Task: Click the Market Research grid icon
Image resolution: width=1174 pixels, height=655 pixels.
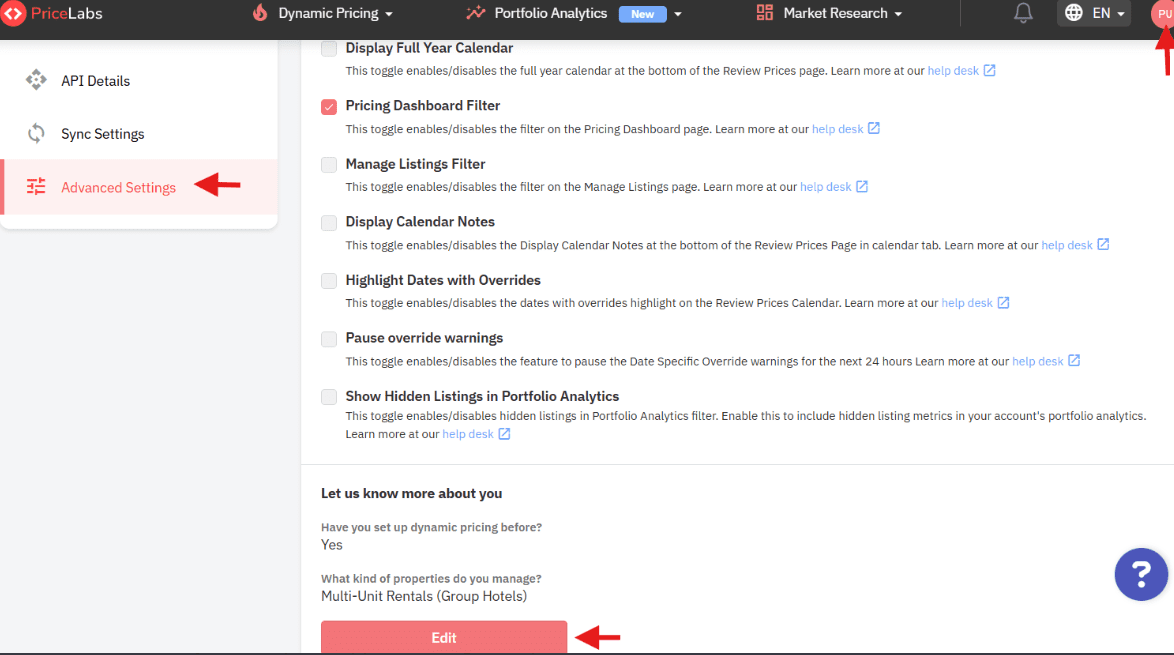Action: (765, 13)
